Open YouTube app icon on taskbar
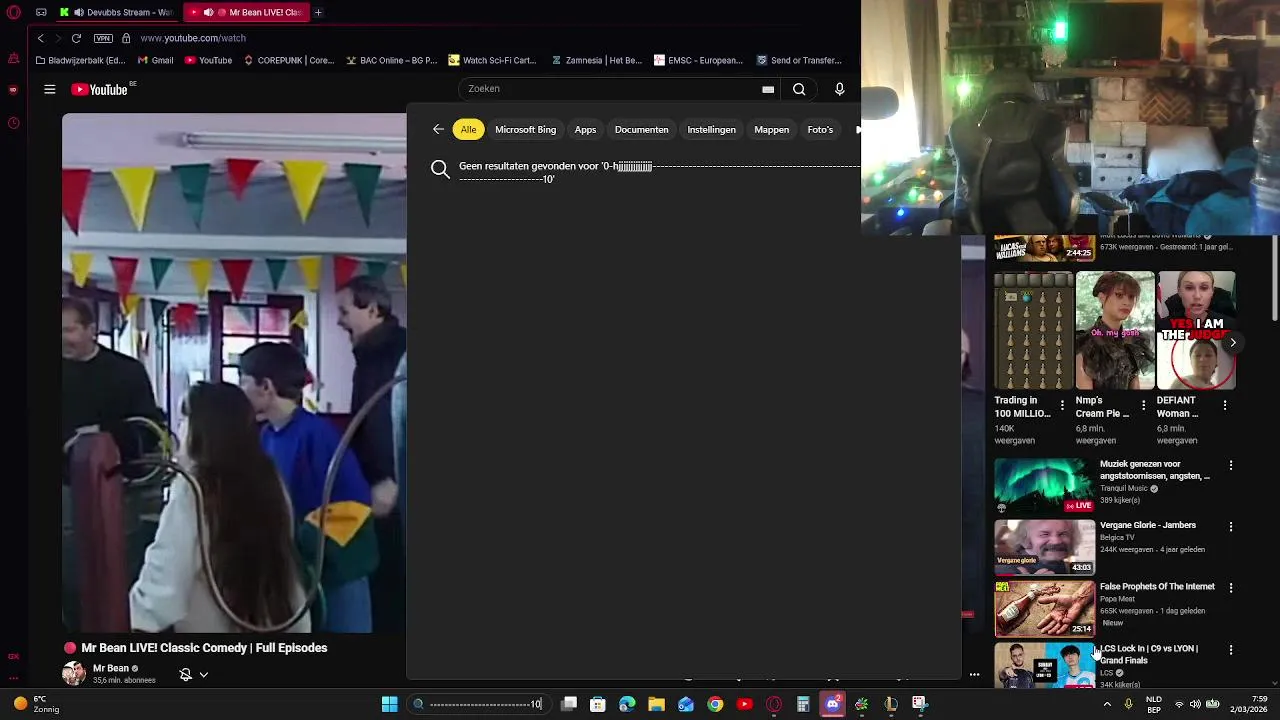This screenshot has width=1280, height=720. tap(744, 704)
